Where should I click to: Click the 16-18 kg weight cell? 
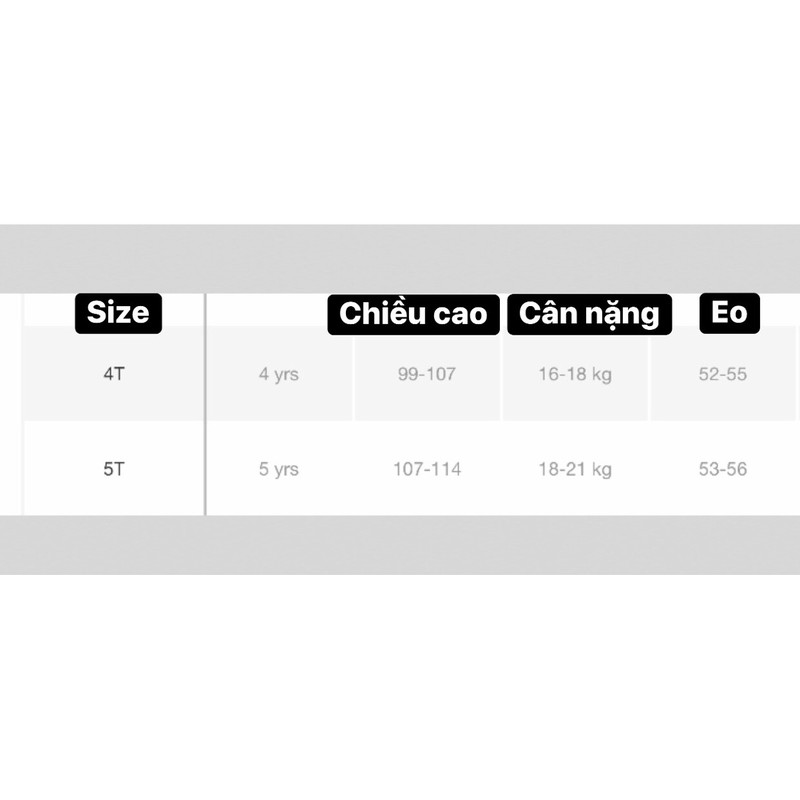tap(575, 375)
